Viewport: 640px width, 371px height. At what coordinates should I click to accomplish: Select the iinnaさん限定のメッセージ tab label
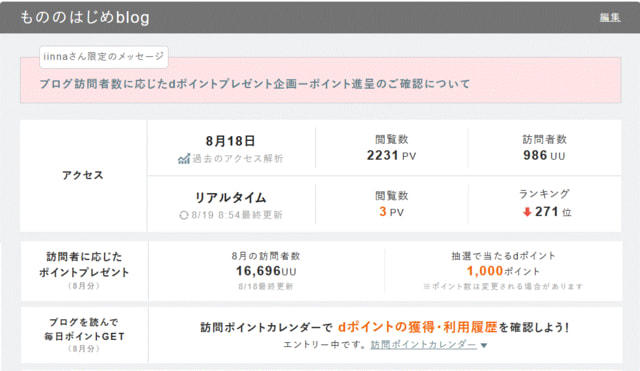click(x=104, y=57)
